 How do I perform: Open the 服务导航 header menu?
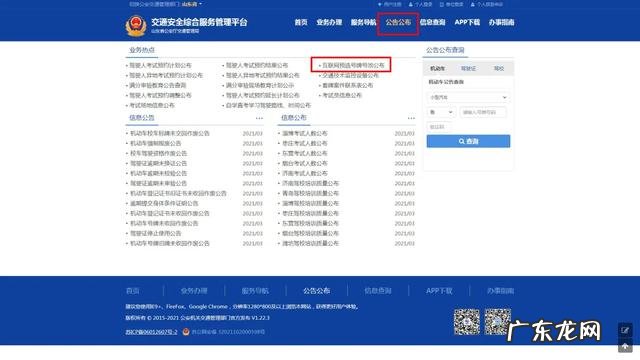[363, 22]
